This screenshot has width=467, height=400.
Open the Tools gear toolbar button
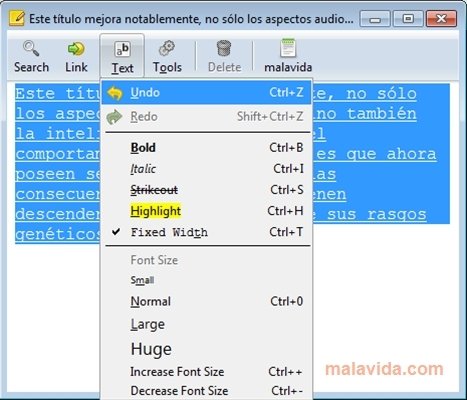click(x=167, y=56)
